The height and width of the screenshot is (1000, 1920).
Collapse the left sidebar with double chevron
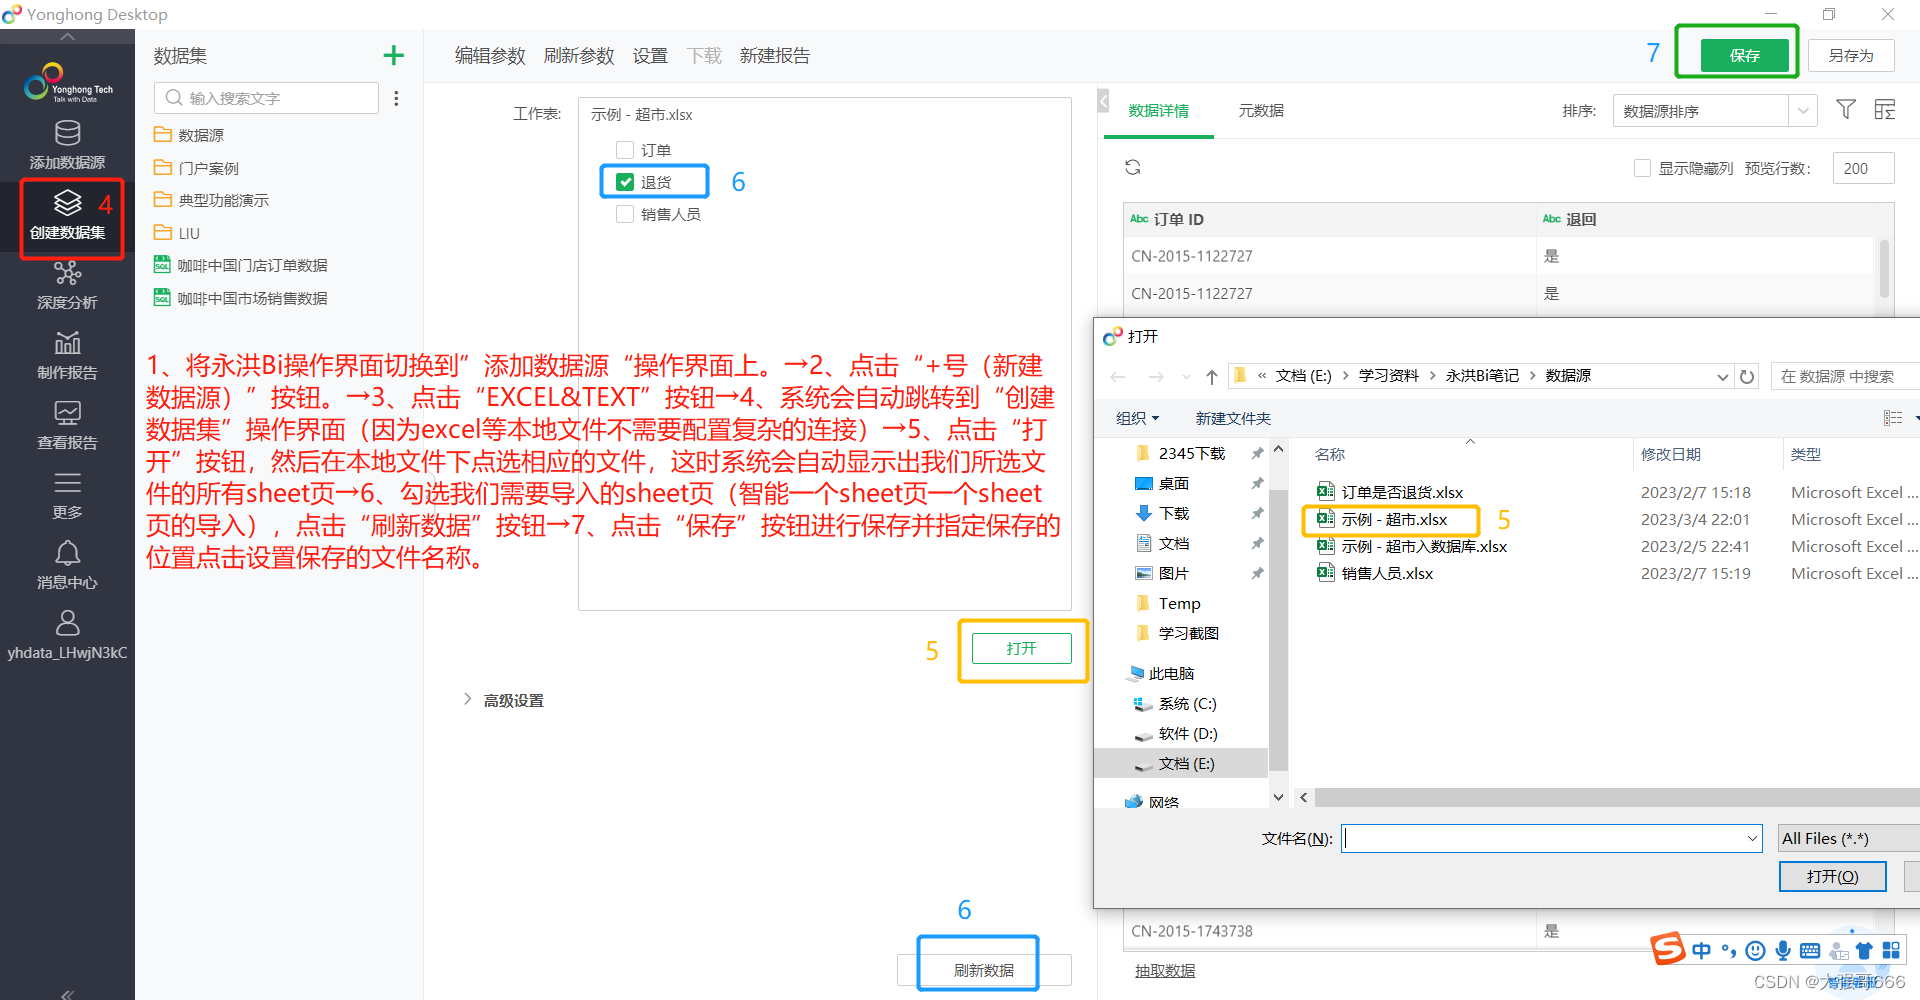click(x=67, y=994)
